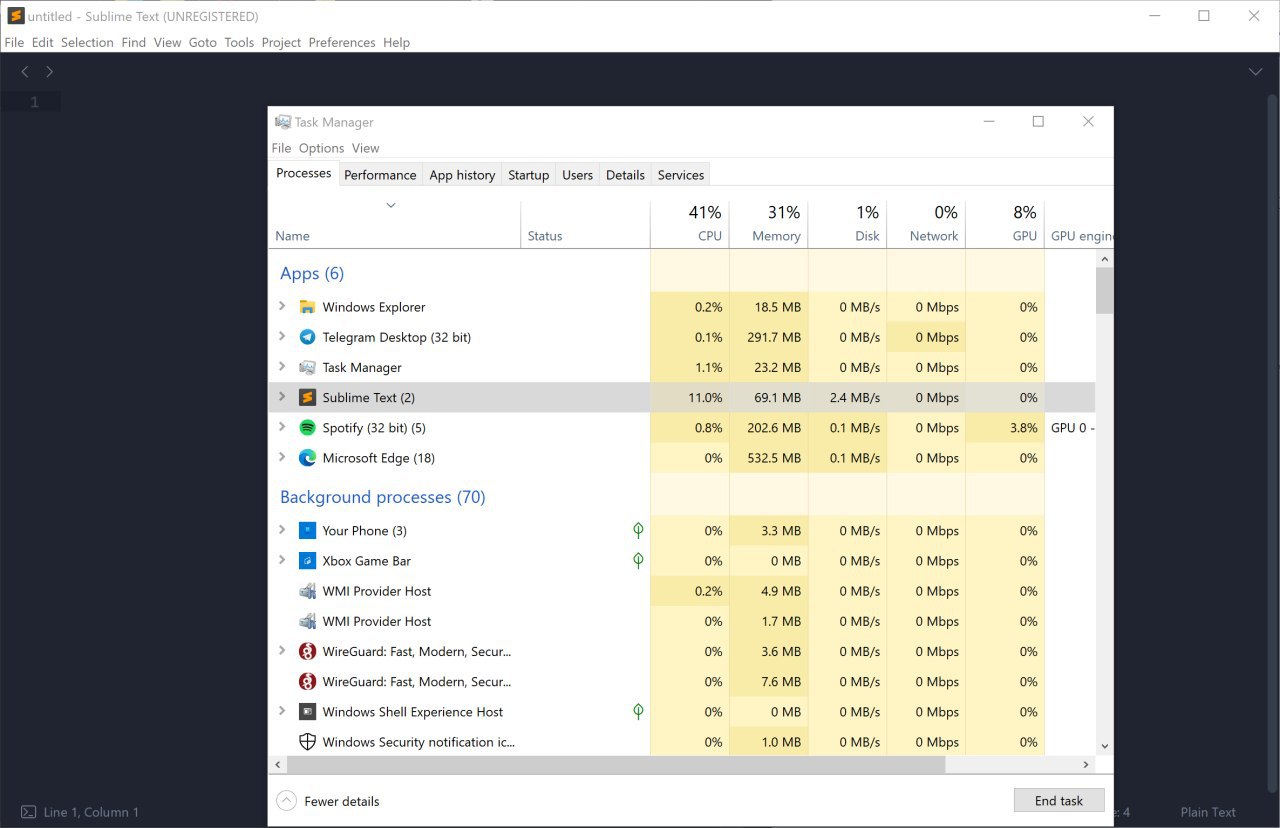The width and height of the screenshot is (1280, 828).
Task: Click the horizontal scrollbar right arrow
Action: (1086, 764)
